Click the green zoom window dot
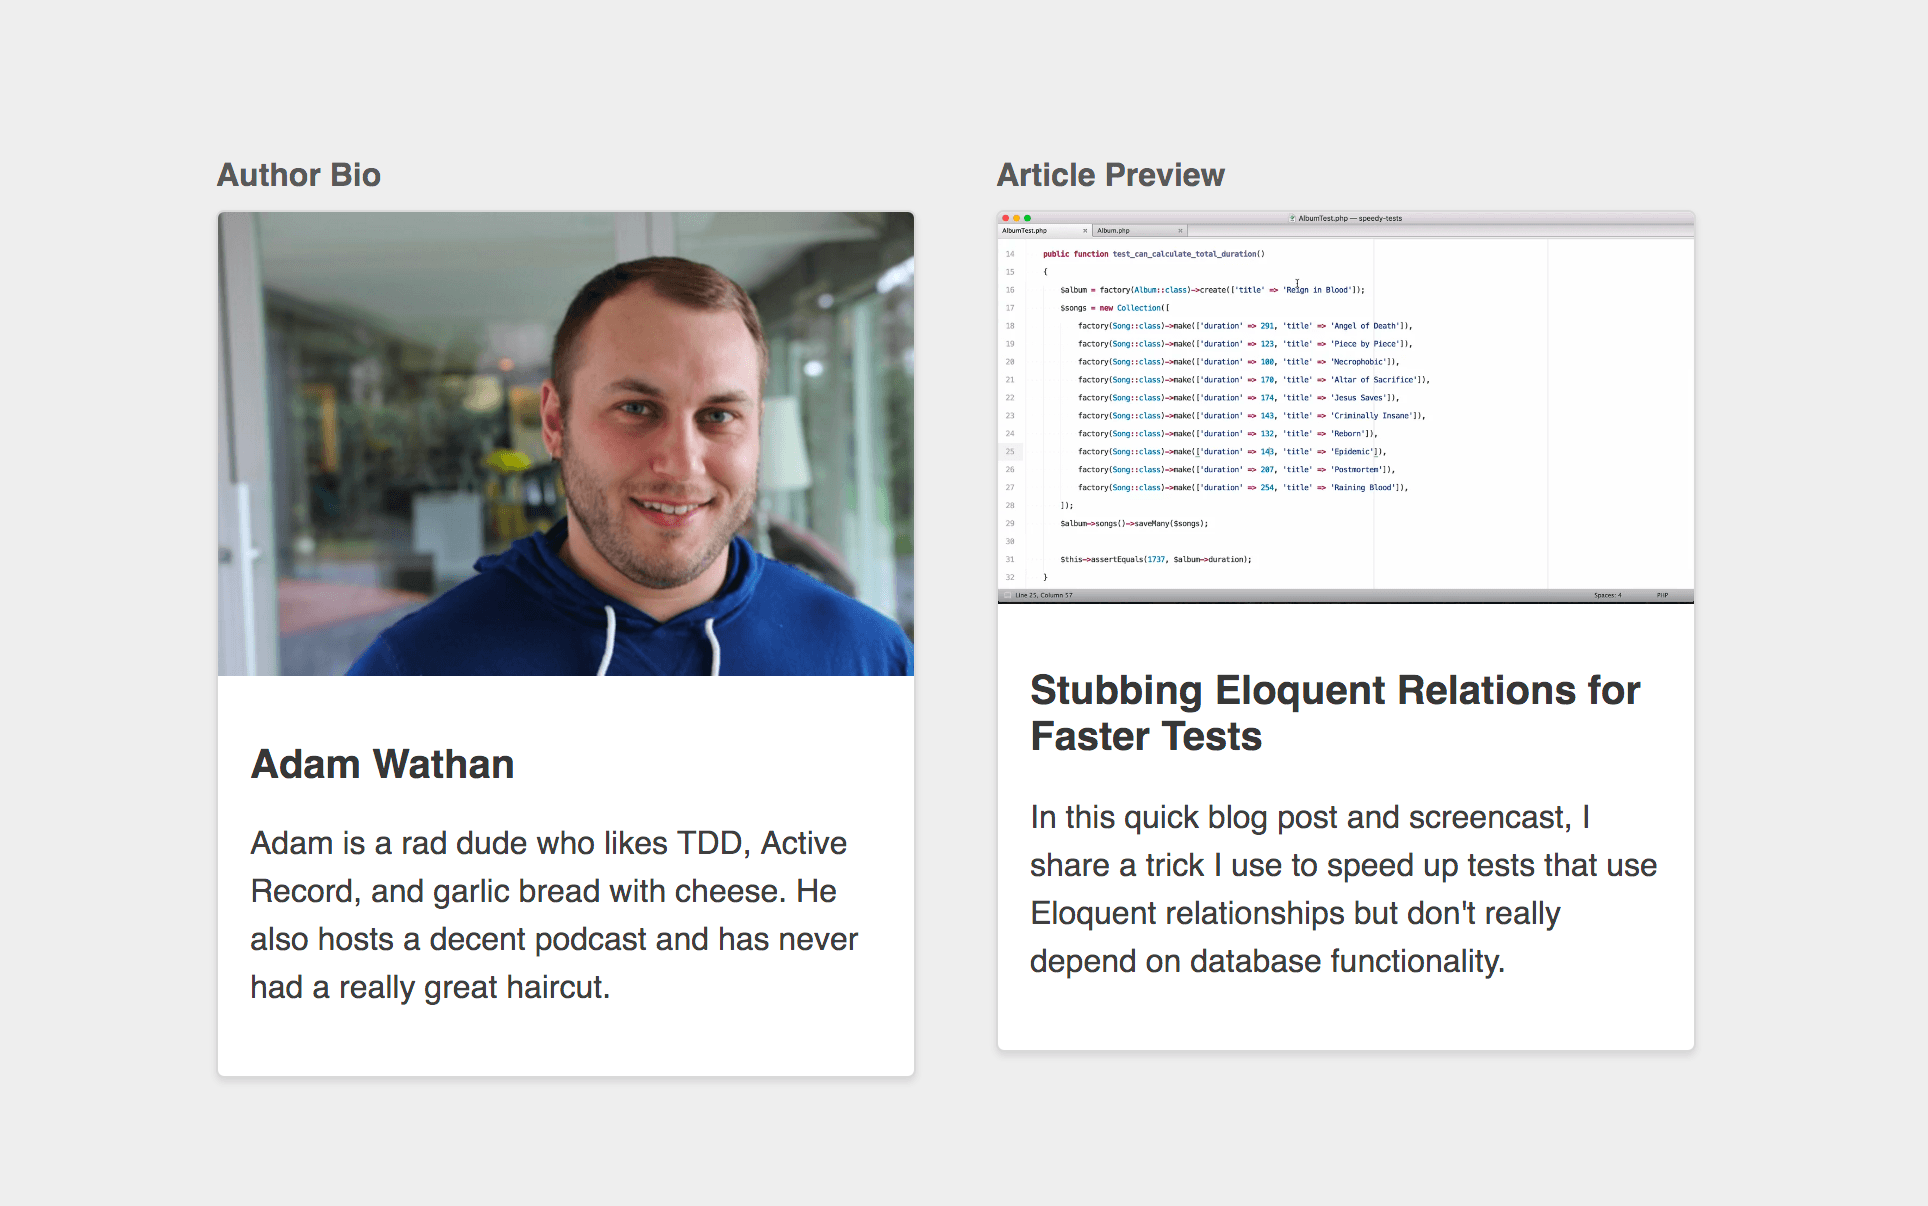Viewport: 1928px width, 1206px height. (x=1028, y=218)
